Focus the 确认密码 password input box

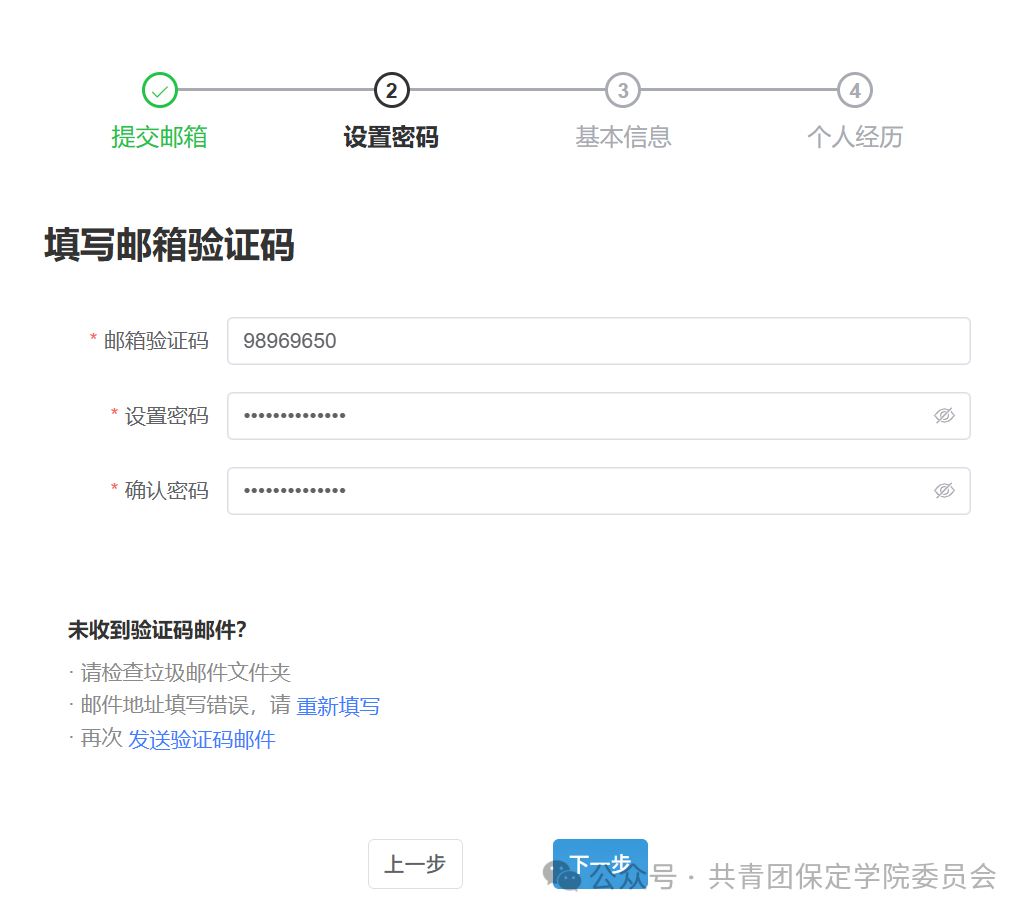(580, 491)
